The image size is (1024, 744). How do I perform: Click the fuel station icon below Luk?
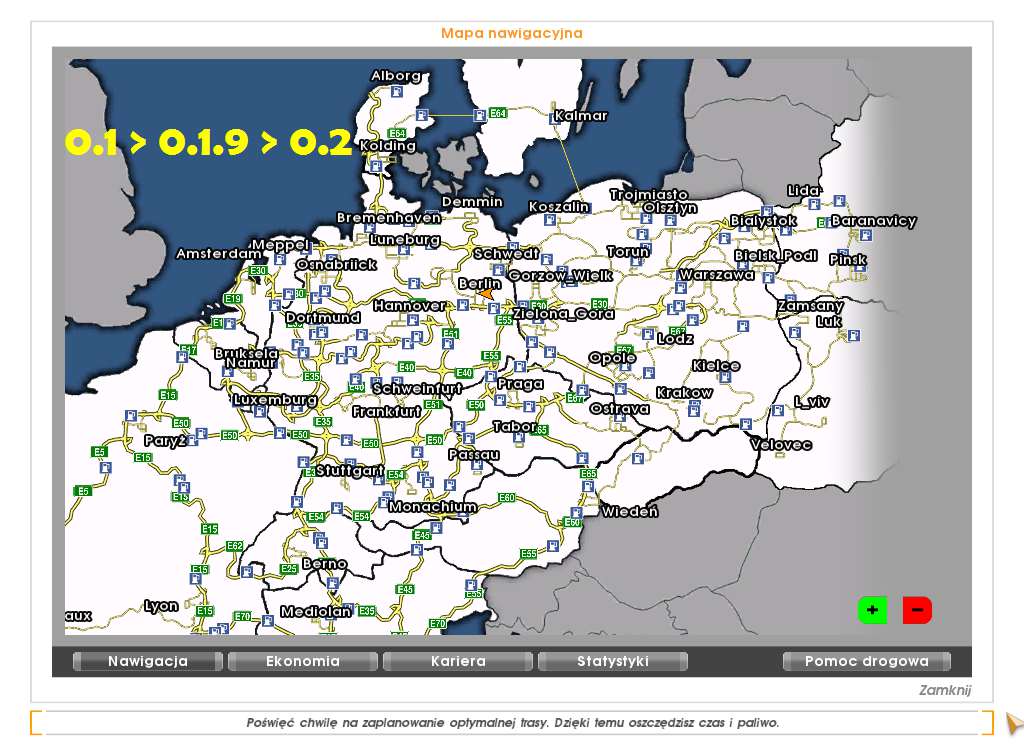(853, 335)
